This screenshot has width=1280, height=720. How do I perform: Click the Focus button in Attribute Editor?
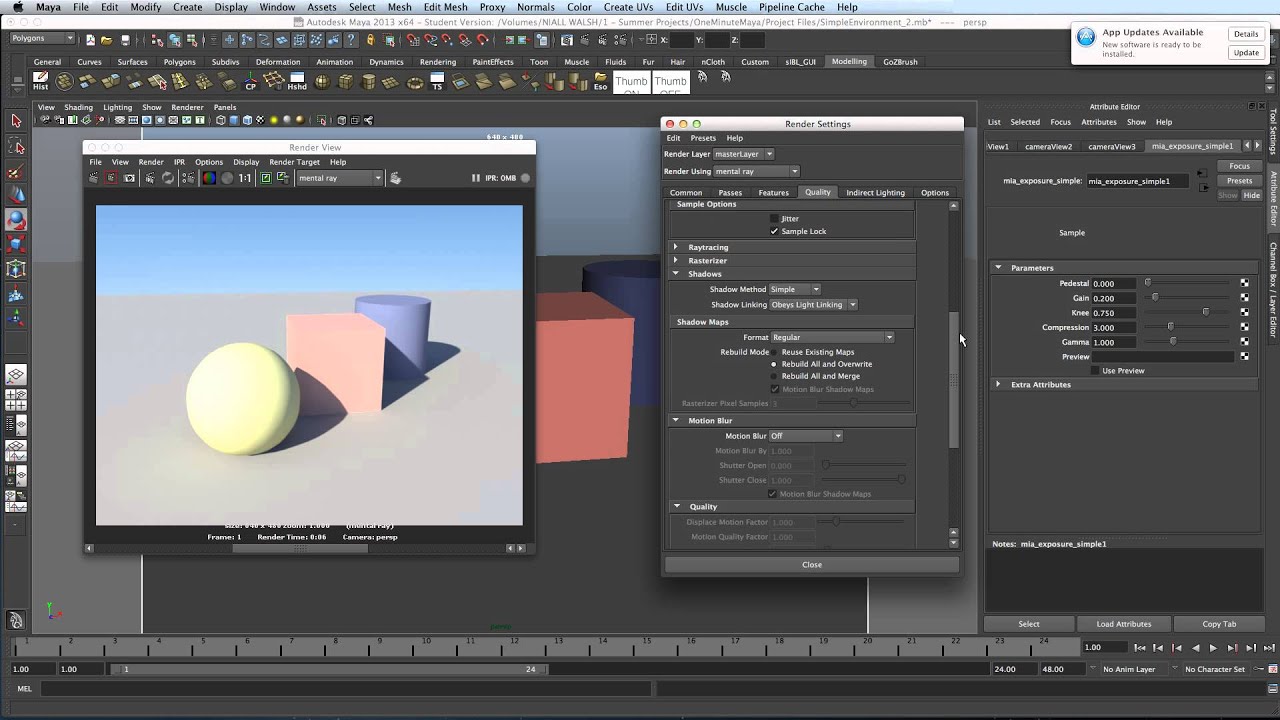[x=1239, y=166]
